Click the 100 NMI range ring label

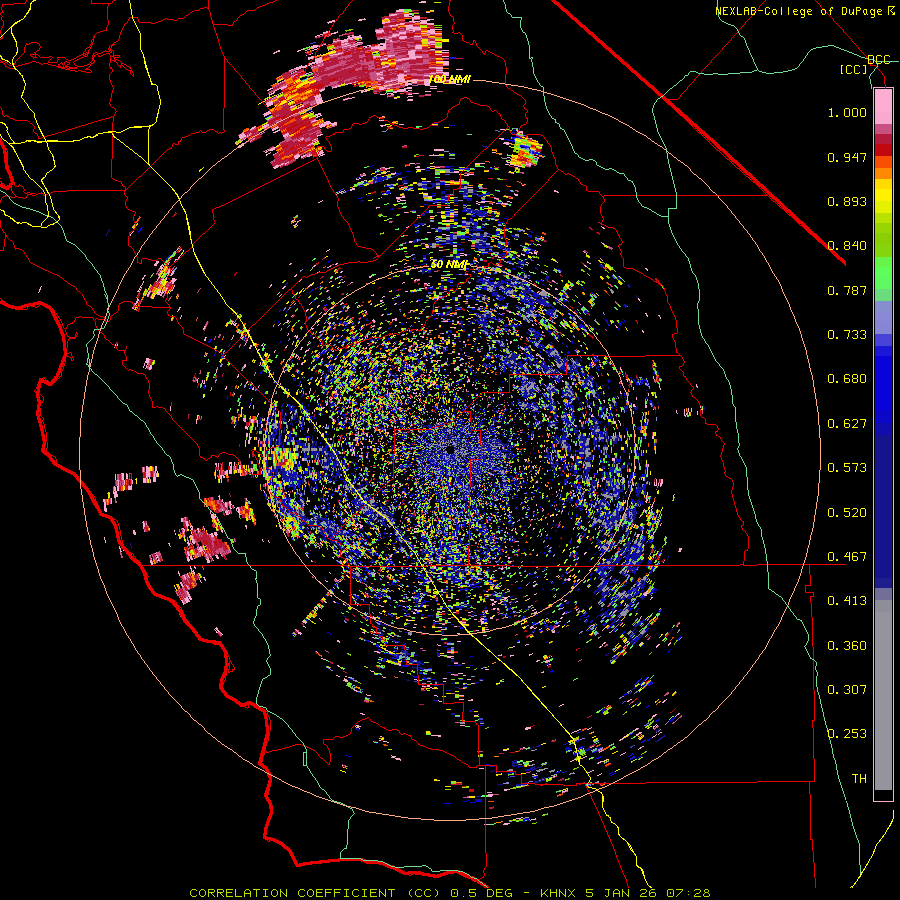tap(450, 79)
